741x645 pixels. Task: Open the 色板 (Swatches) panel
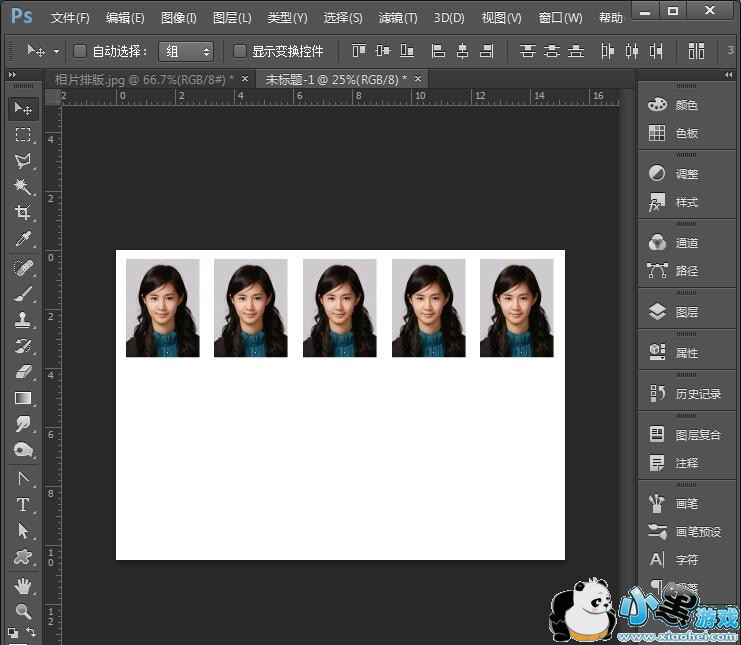click(686, 133)
